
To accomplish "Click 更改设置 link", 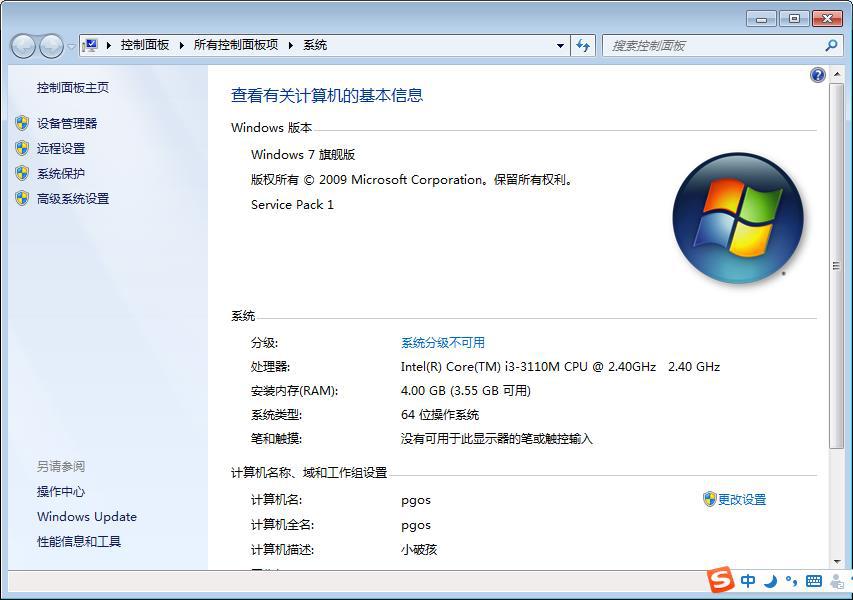I will click(x=742, y=499).
